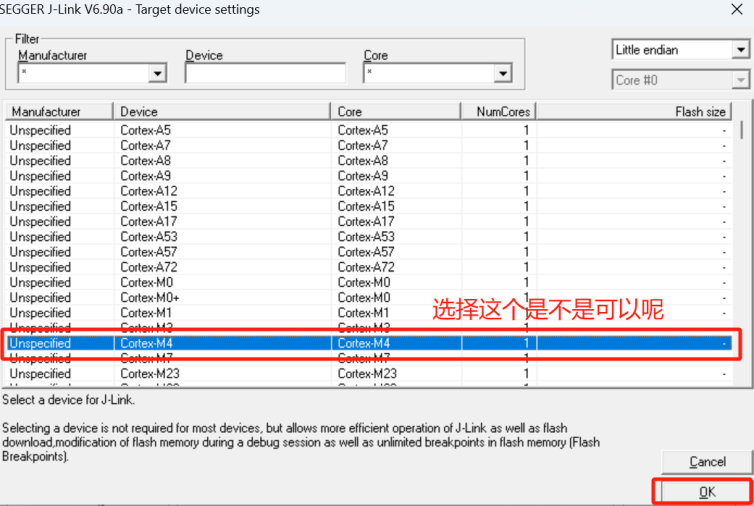Select the Cortex-A53 device row
754x506 pixels.
[369, 237]
